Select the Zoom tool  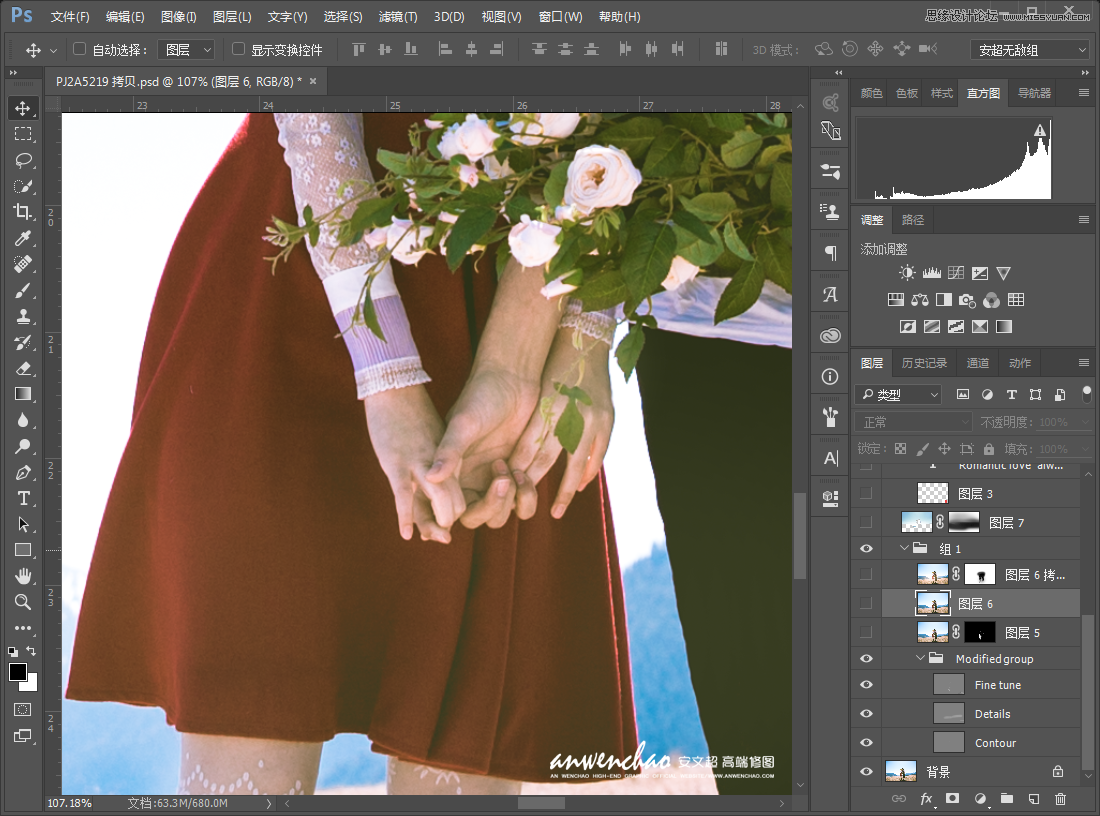pyautogui.click(x=22, y=602)
